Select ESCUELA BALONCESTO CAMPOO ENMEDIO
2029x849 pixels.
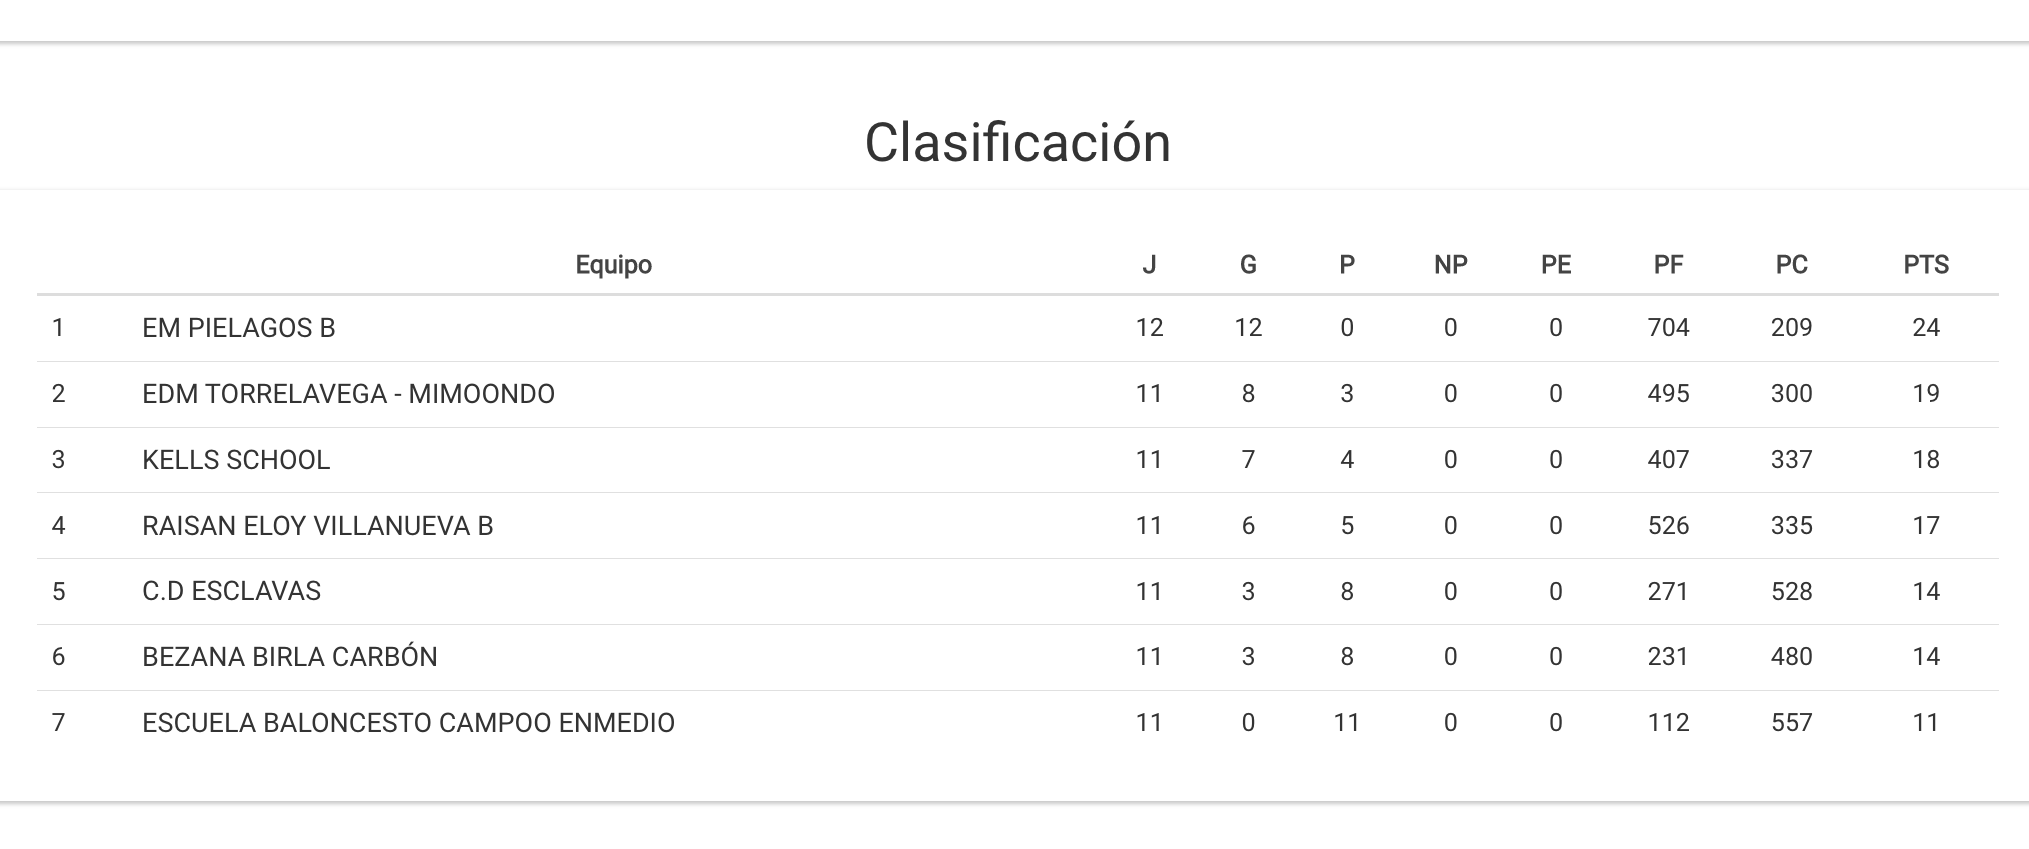(408, 723)
